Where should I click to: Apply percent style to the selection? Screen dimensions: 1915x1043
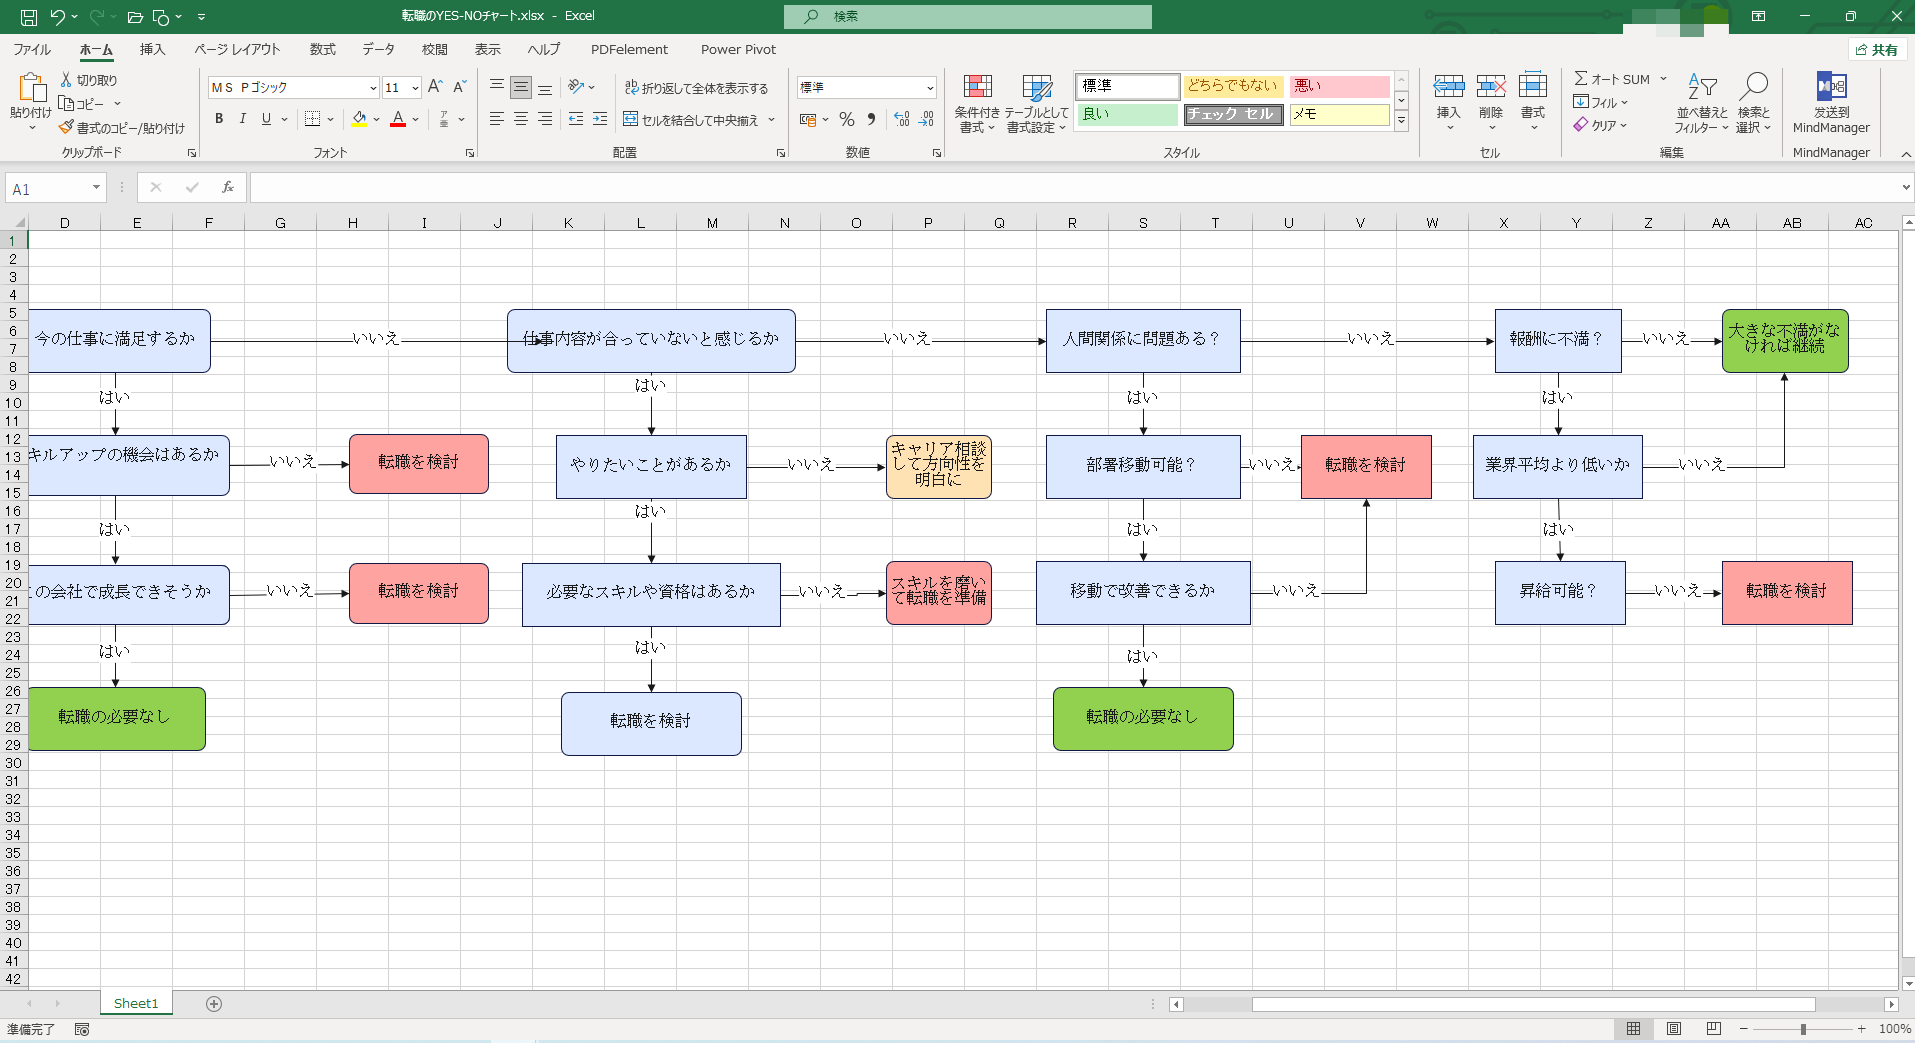click(x=847, y=119)
